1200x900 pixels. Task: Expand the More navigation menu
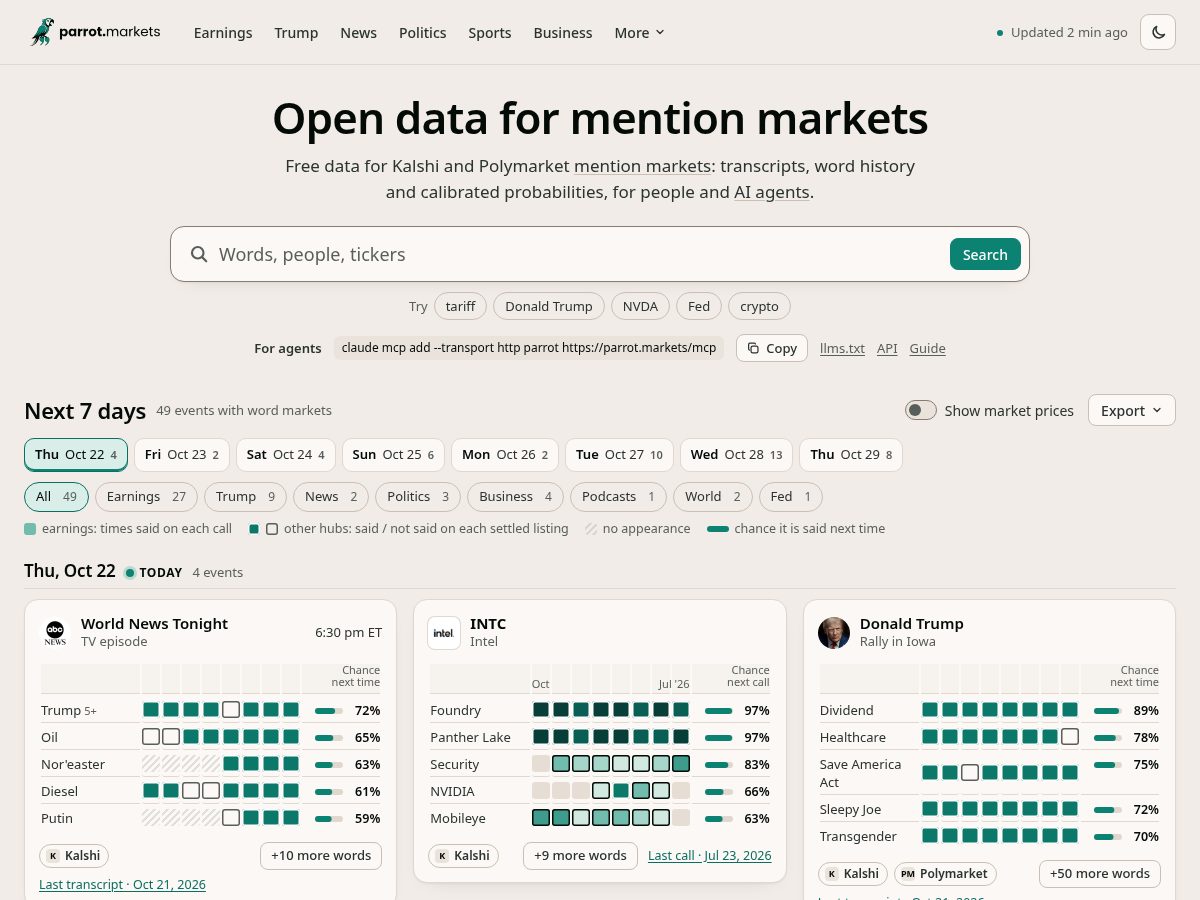coord(639,32)
